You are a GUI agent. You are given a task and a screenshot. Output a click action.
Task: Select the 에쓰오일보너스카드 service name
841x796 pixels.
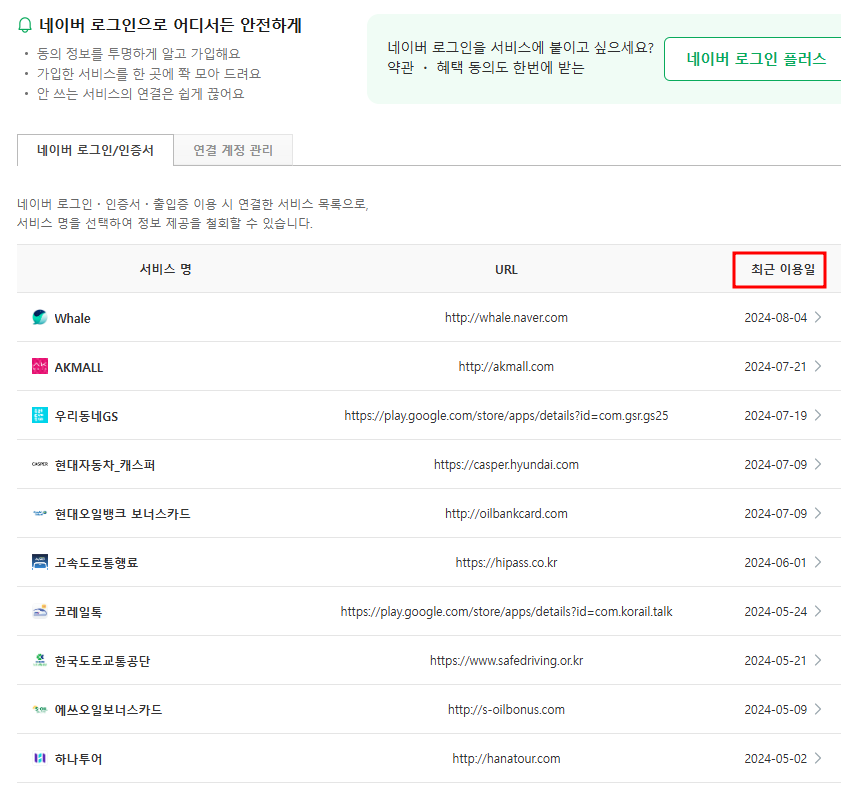(x=108, y=710)
